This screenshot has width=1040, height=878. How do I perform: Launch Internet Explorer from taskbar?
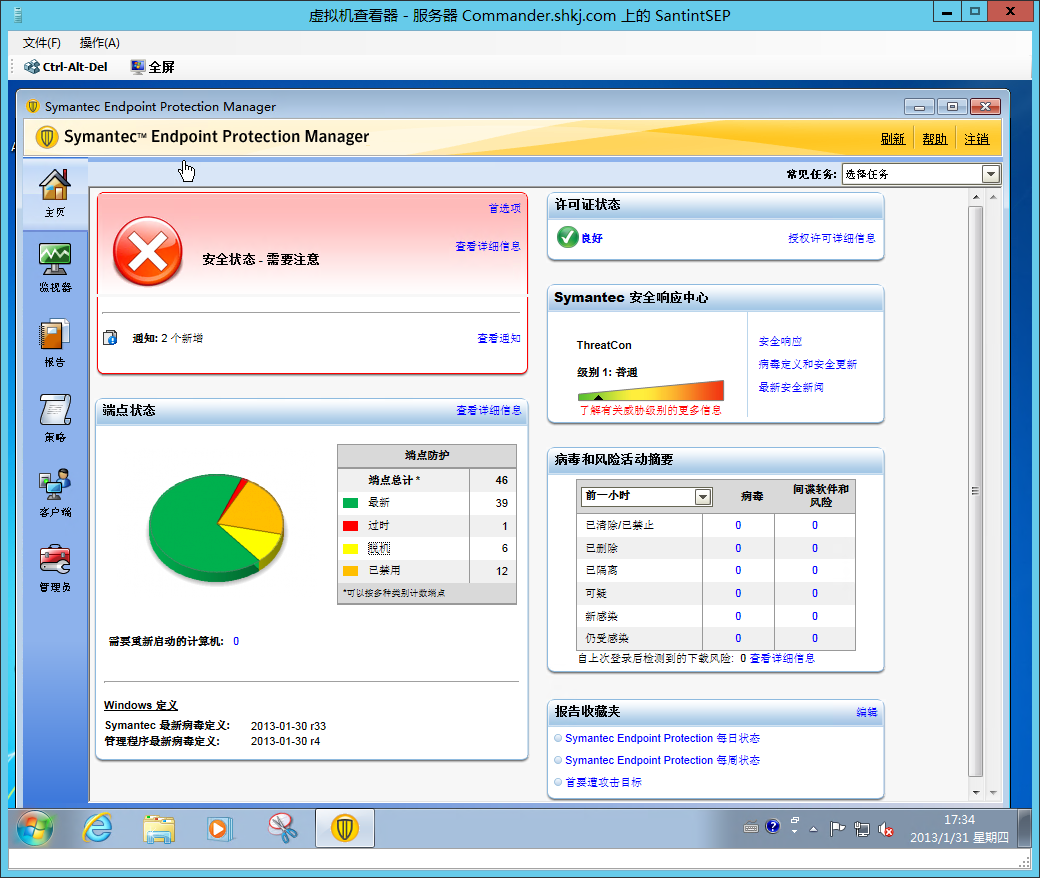tap(97, 828)
